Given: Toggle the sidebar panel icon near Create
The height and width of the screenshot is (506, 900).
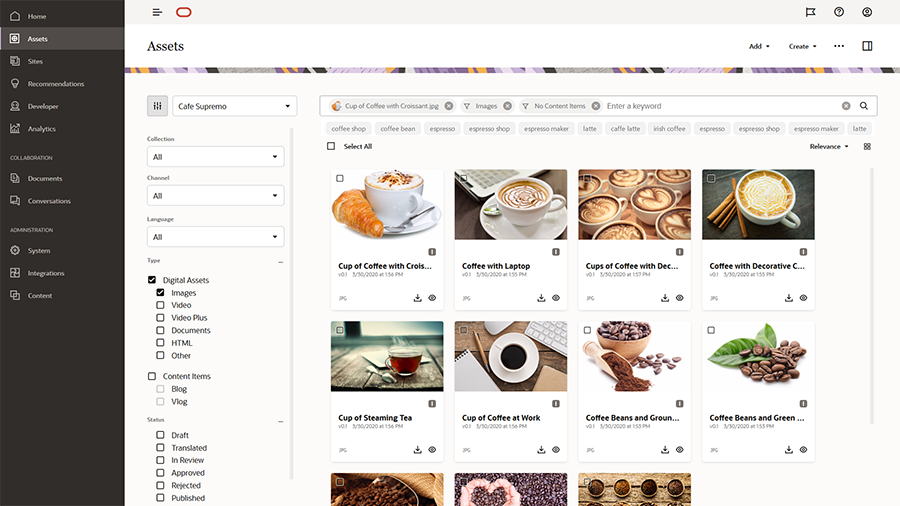Looking at the screenshot, I should click(867, 46).
